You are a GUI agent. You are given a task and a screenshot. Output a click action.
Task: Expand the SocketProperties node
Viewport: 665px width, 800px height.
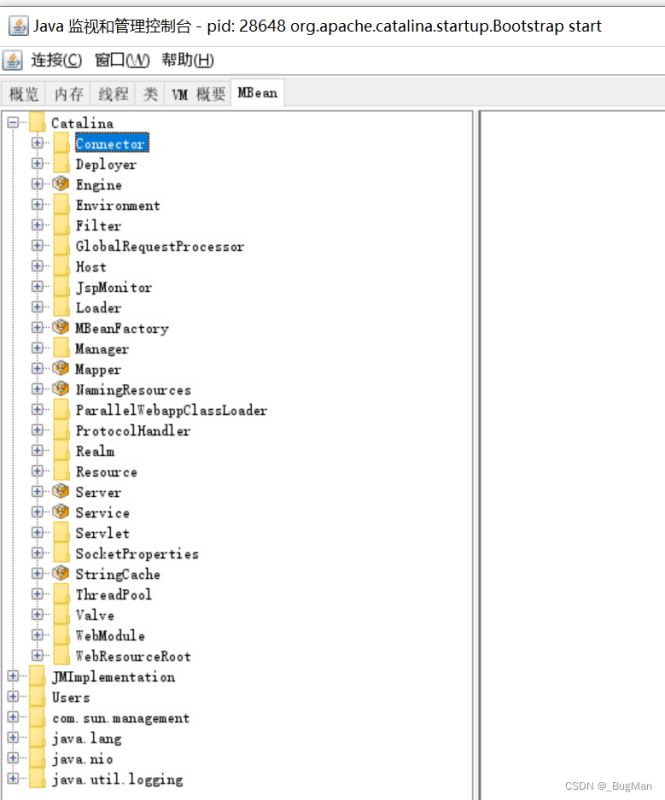(x=37, y=553)
